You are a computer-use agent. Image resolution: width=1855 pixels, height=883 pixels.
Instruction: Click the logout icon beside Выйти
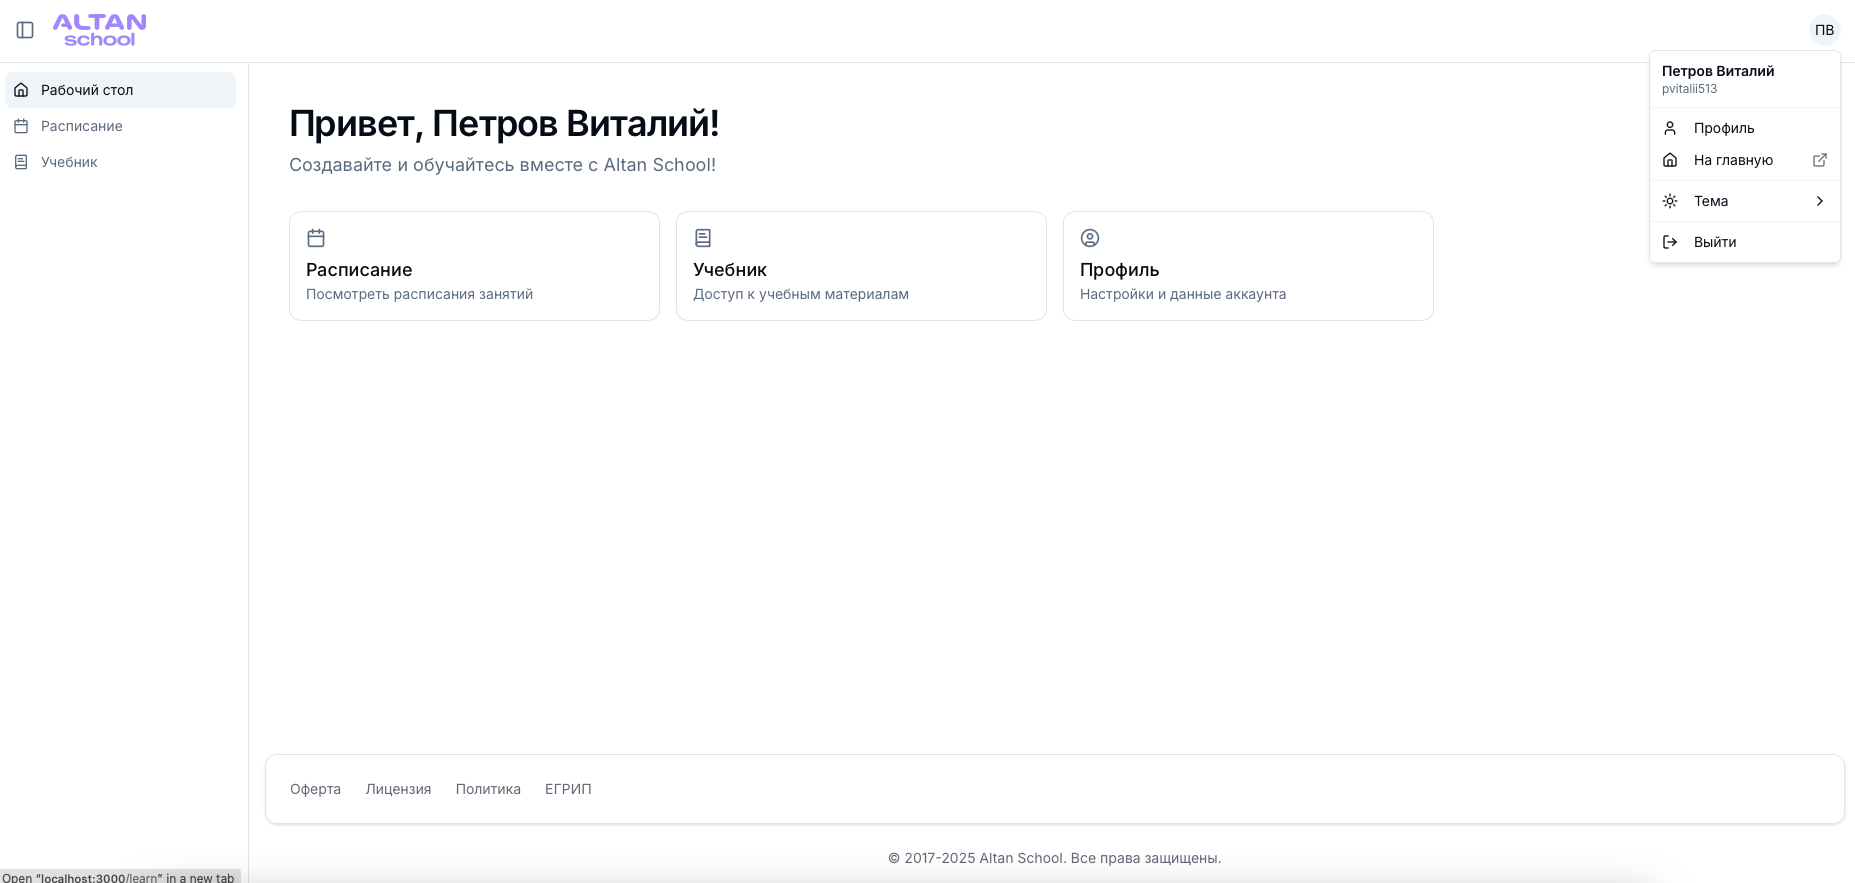(1670, 242)
